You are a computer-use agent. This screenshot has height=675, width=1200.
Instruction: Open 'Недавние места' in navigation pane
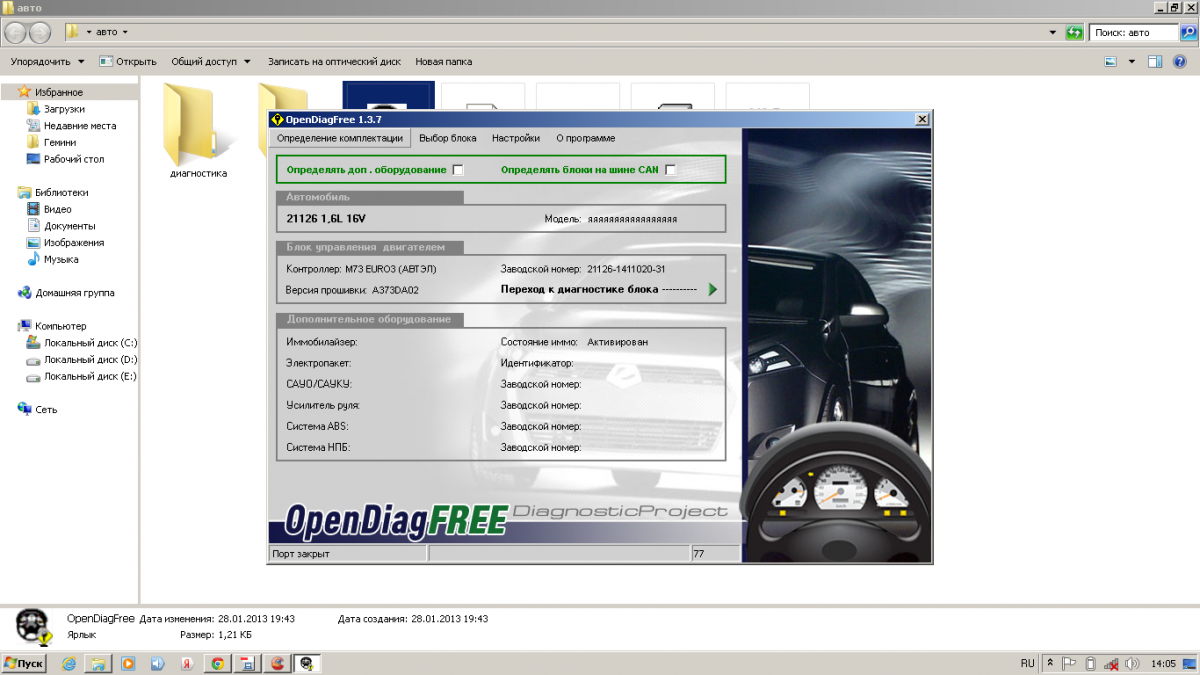click(80, 126)
